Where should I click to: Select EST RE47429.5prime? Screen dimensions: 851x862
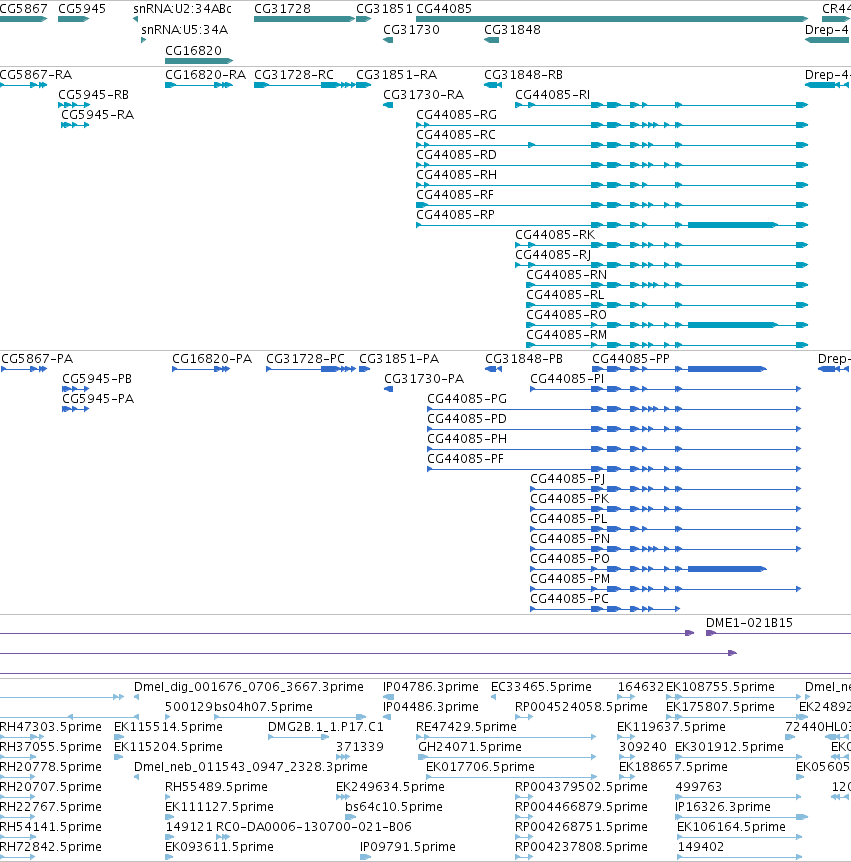click(467, 727)
